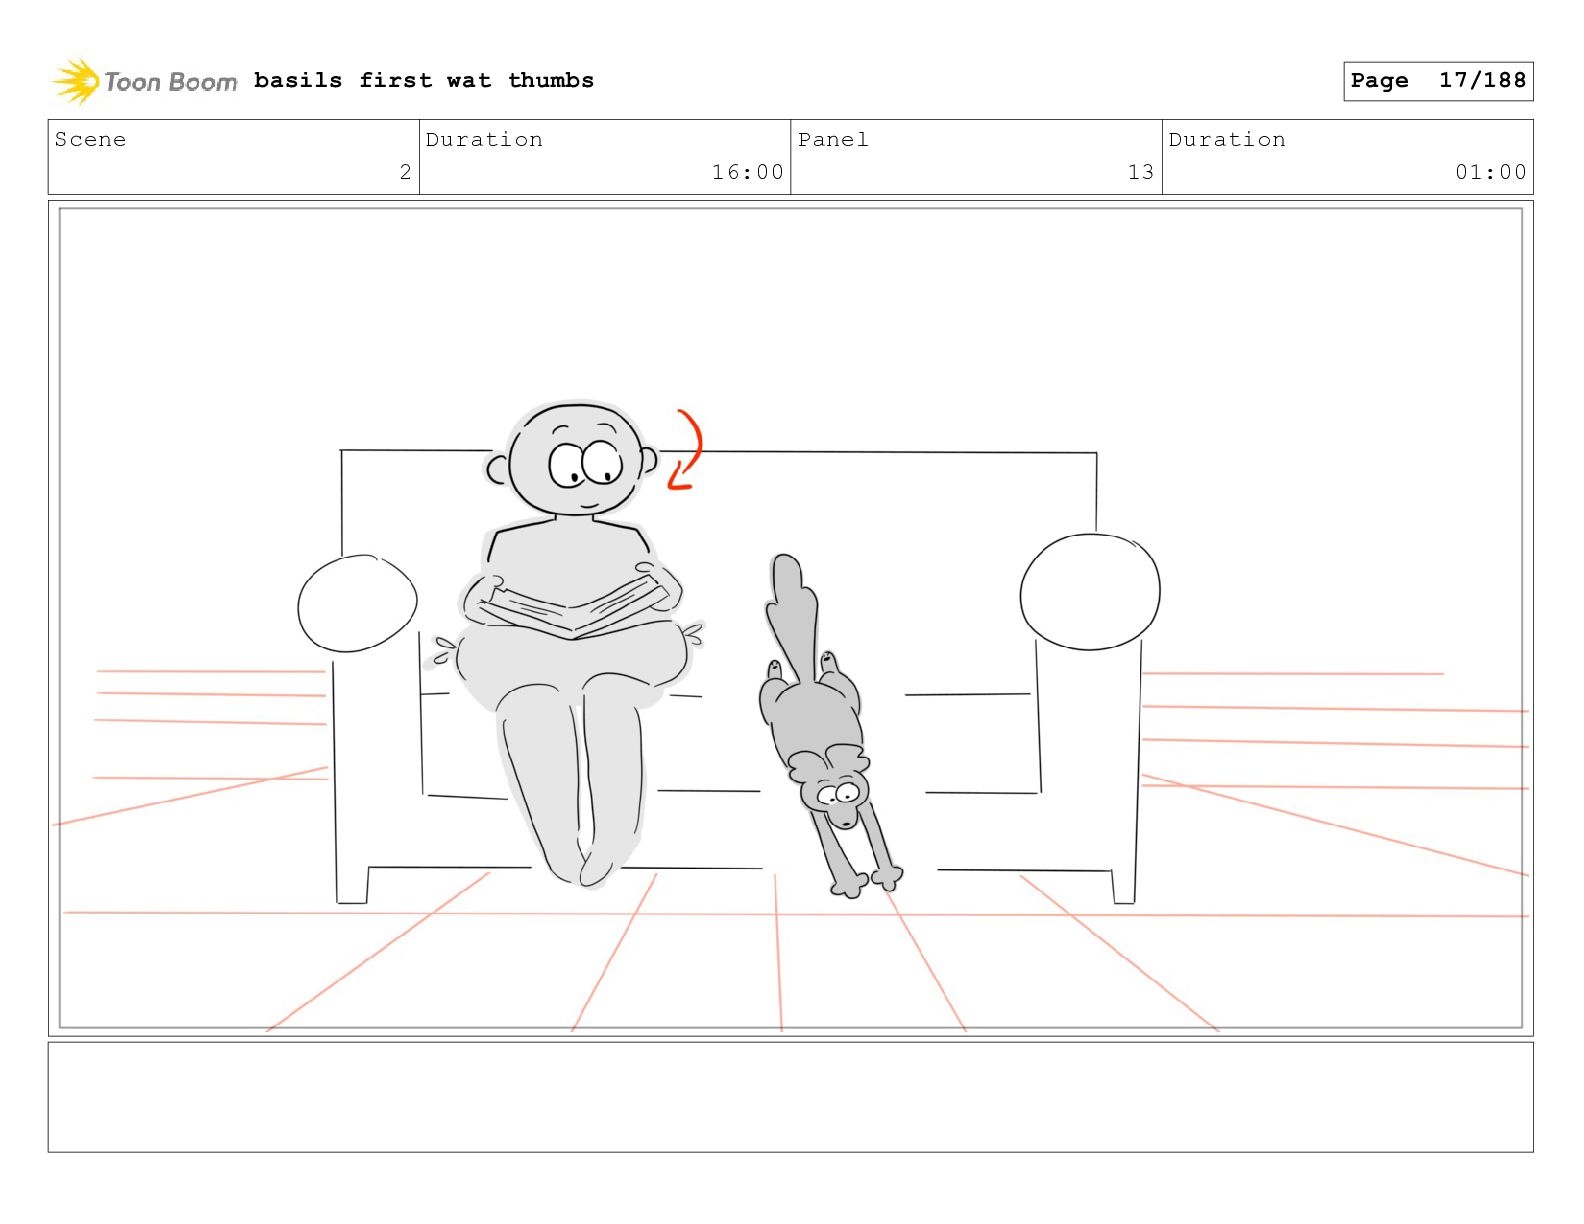Click the open book in character's hands
Viewport: 1584px width, 1224px height.
pos(574,605)
